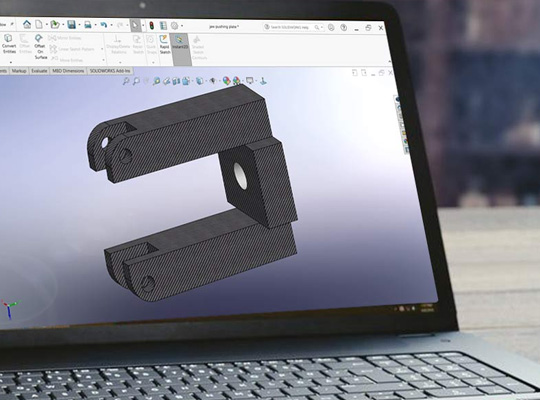This screenshot has height=400, width=540.
Task: Toggle the Rapid Sketch mode
Action: click(165, 44)
